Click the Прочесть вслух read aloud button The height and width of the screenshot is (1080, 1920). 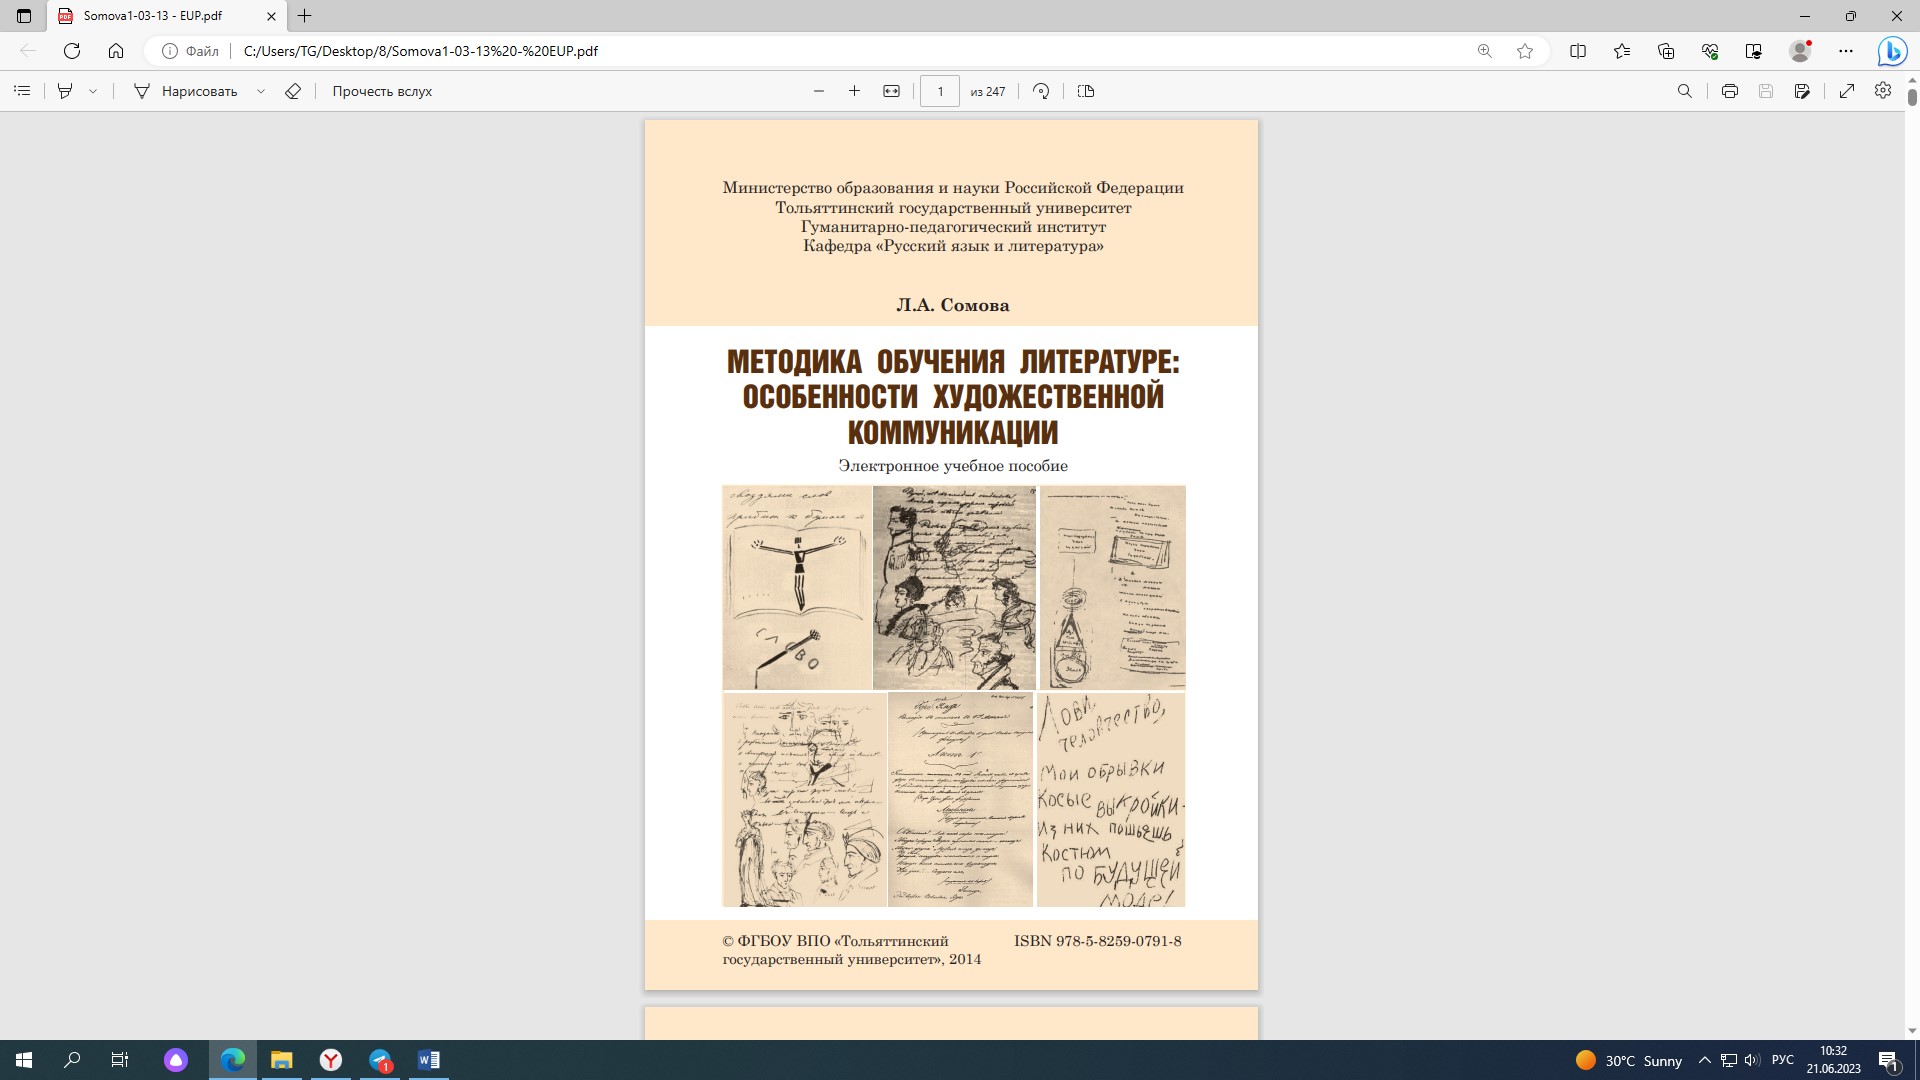(382, 91)
